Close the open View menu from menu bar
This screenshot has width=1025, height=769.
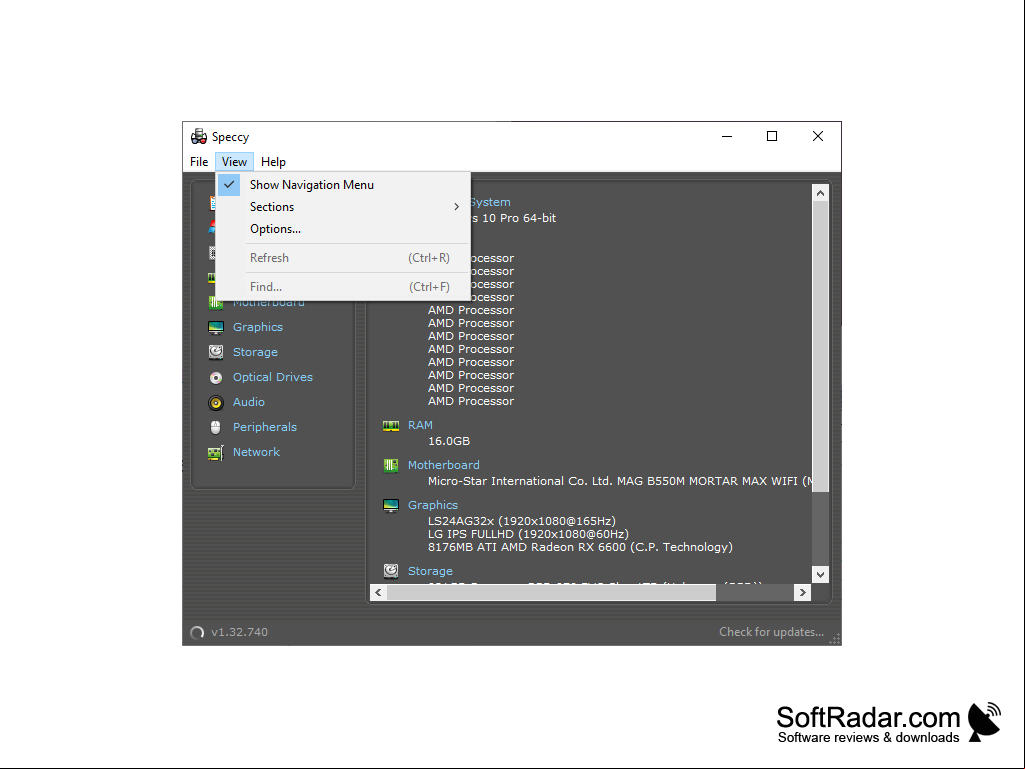coord(234,162)
